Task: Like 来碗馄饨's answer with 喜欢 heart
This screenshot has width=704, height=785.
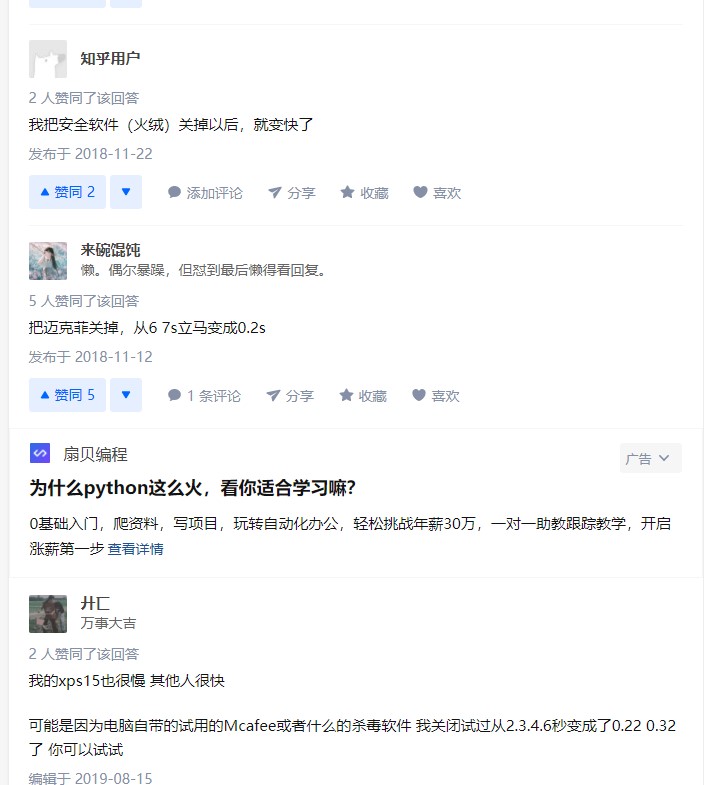Action: point(436,396)
